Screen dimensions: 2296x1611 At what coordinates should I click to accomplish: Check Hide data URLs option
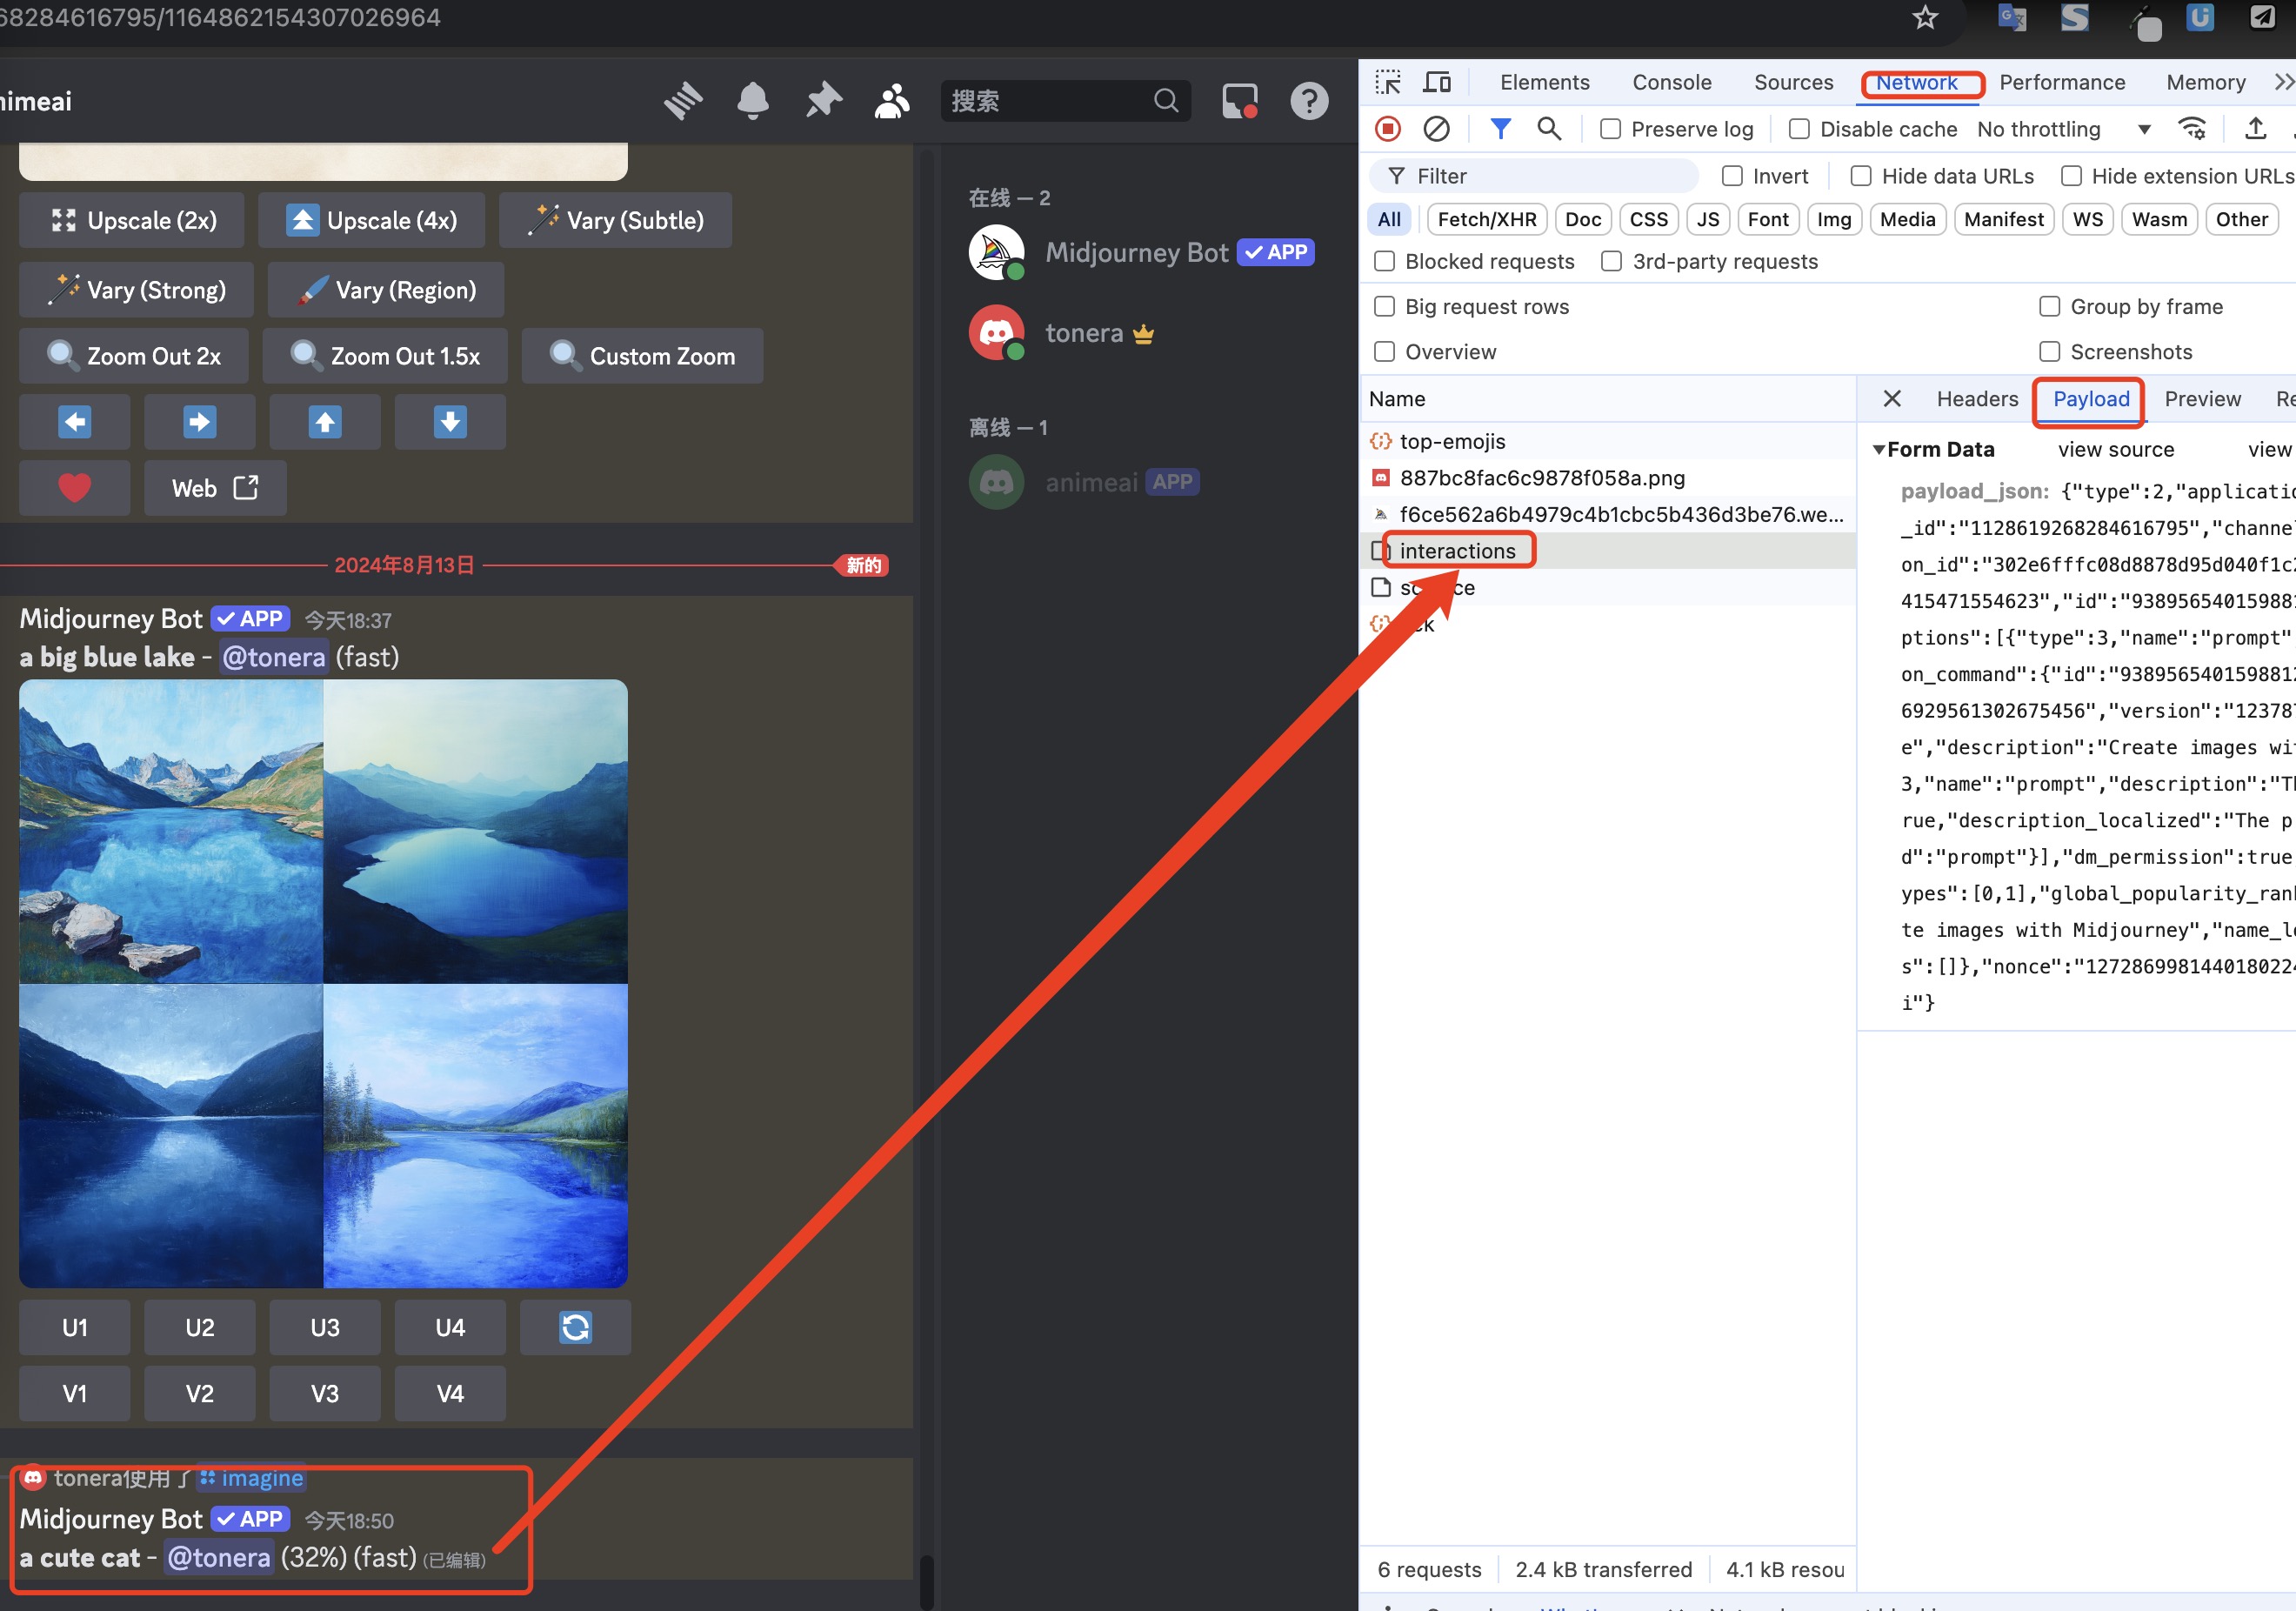(x=1861, y=176)
